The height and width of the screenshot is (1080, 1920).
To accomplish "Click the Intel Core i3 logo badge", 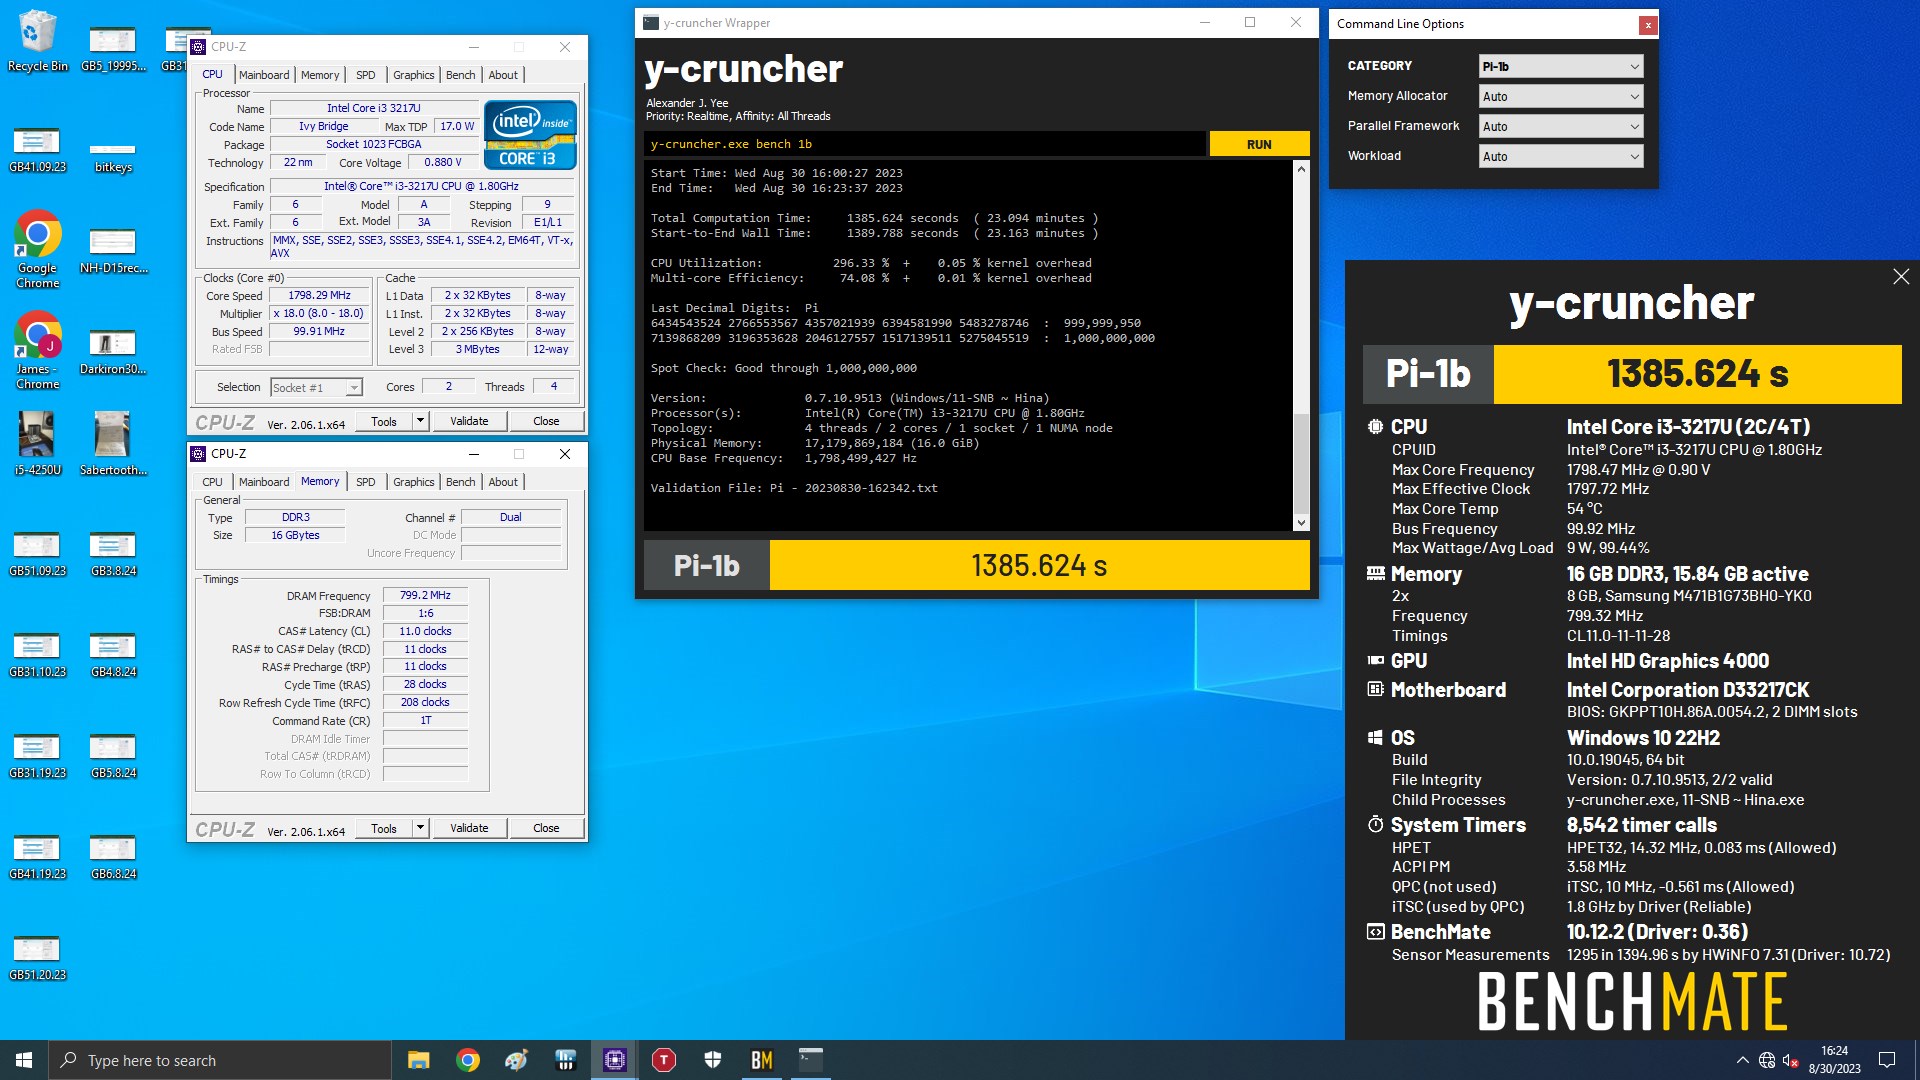I will [x=530, y=134].
